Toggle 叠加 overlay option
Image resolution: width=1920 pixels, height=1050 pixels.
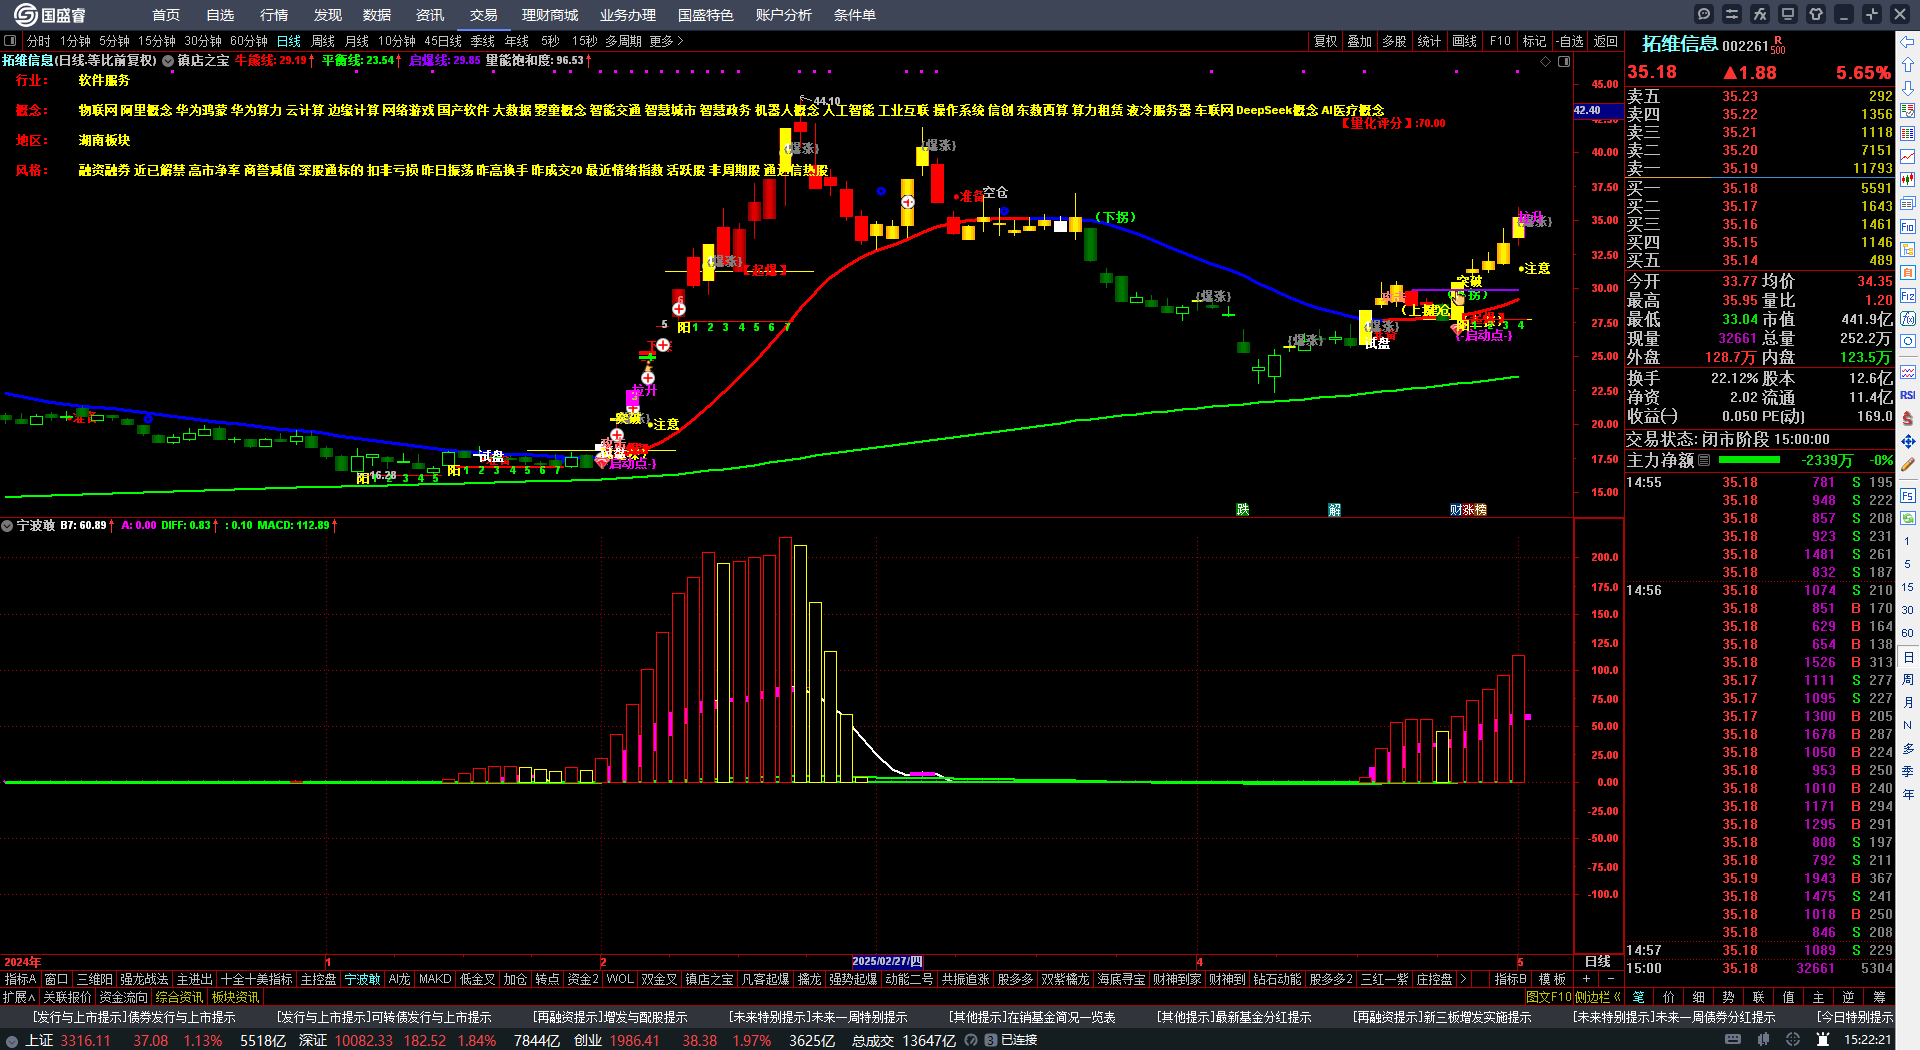click(1359, 41)
